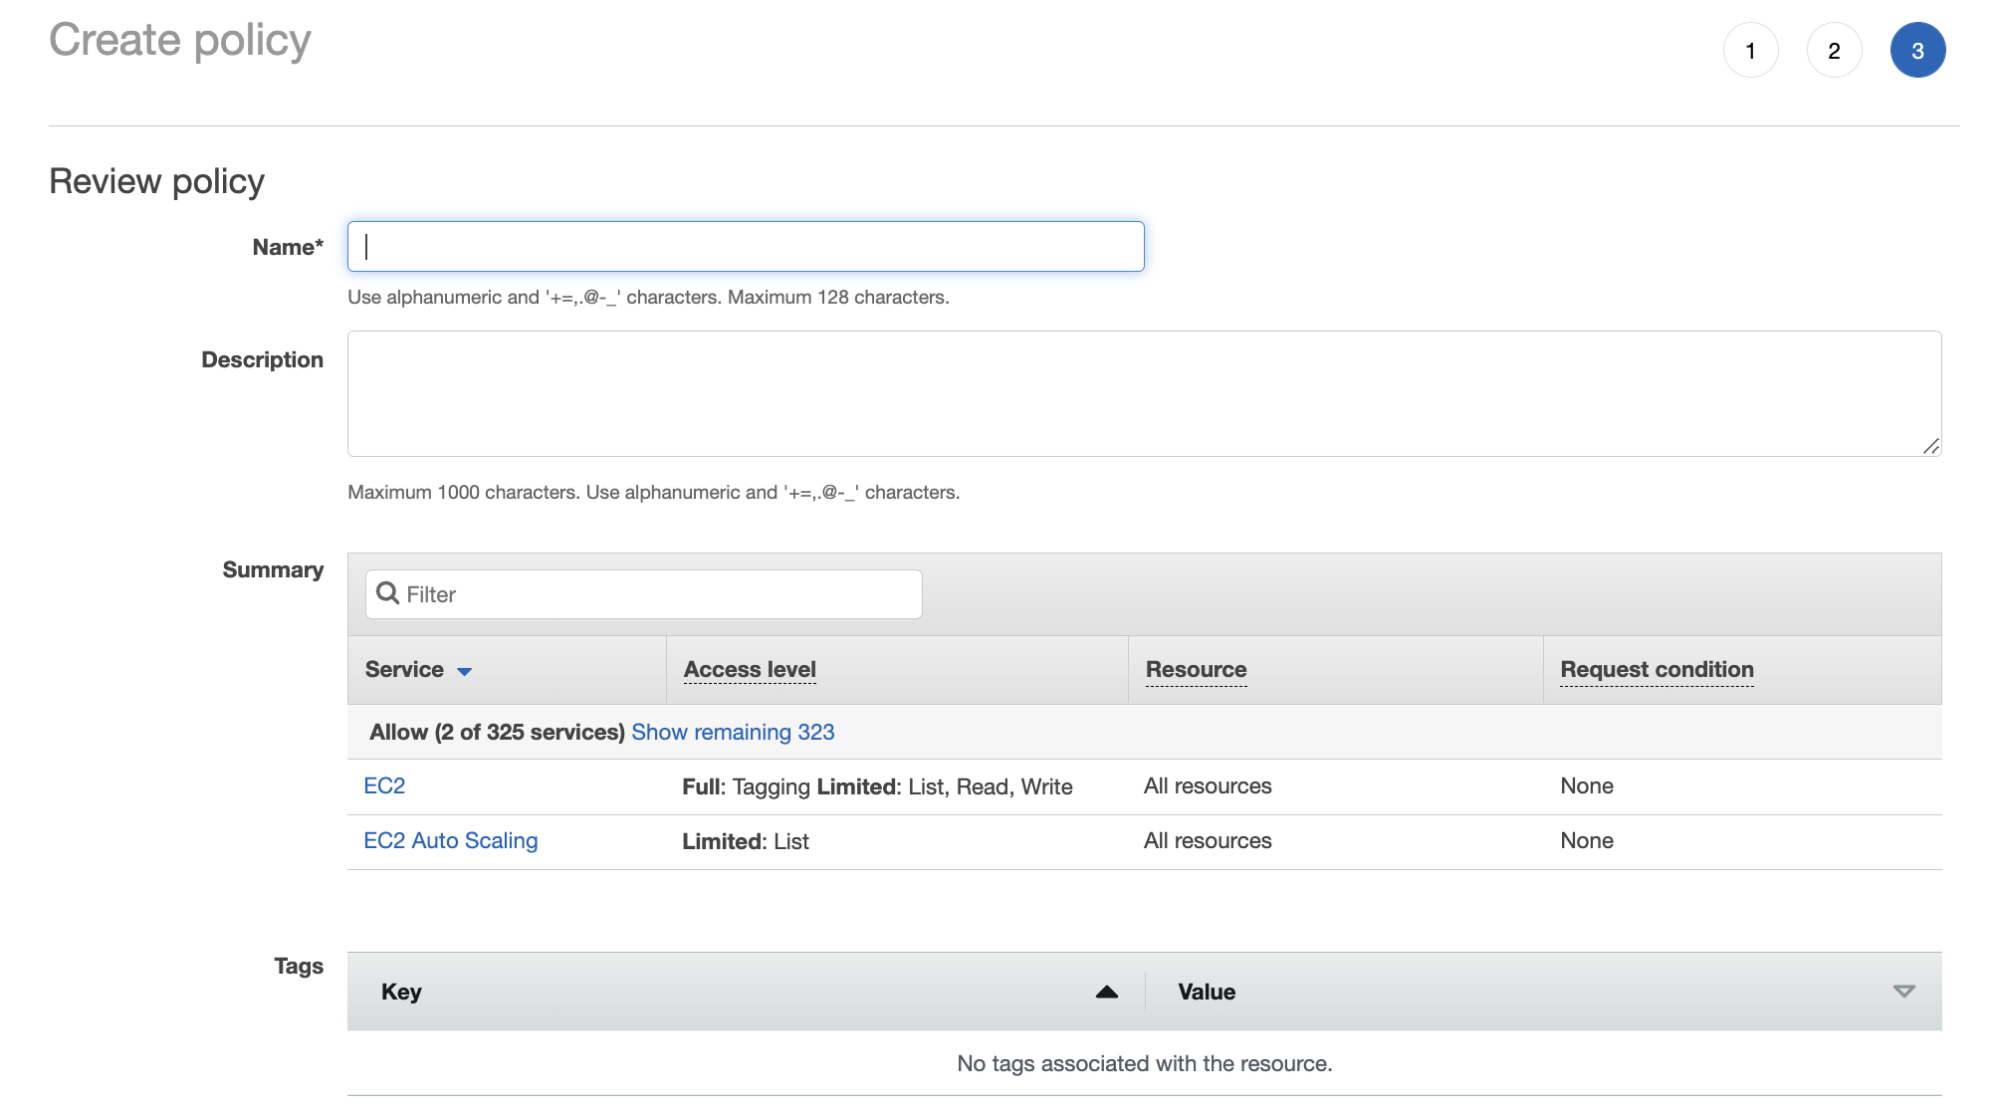
Task: Show remaining 323 services
Action: (x=732, y=732)
